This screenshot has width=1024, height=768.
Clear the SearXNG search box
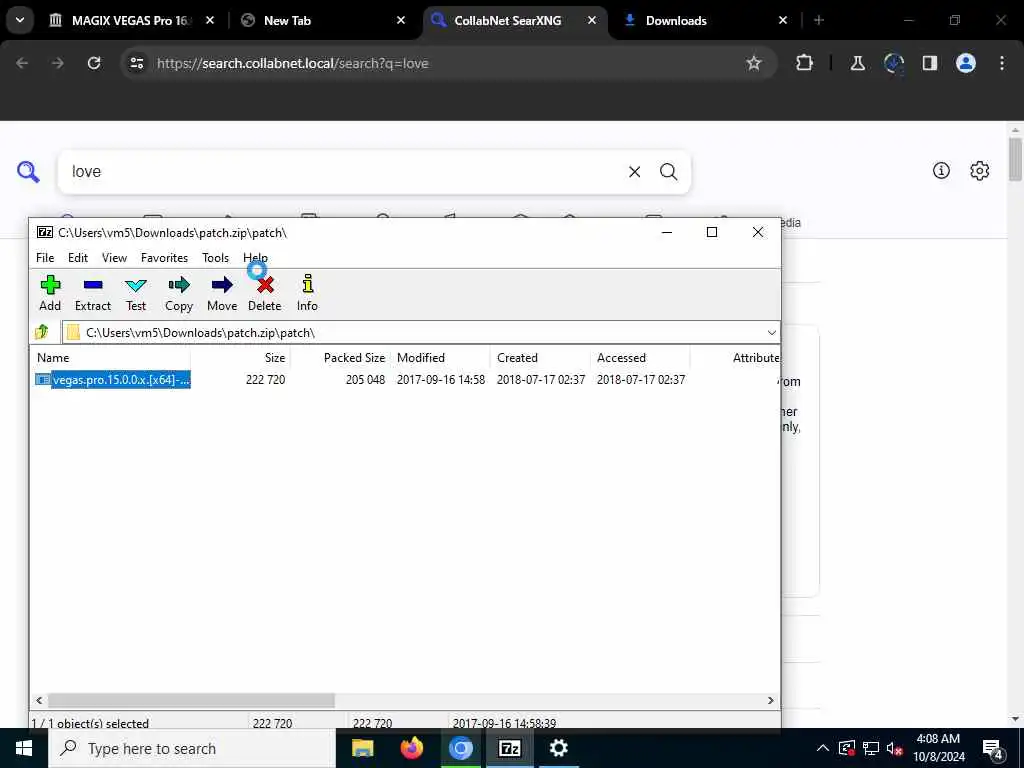coord(634,172)
